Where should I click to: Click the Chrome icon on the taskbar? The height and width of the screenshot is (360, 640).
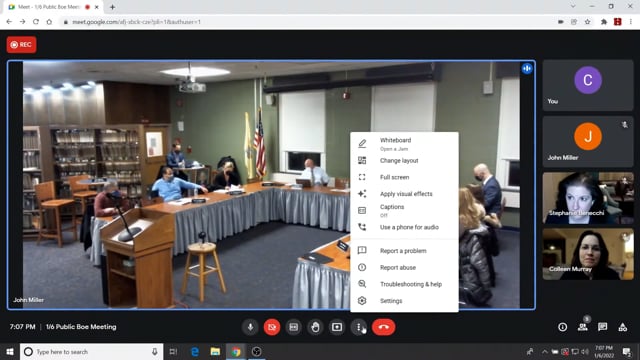(x=236, y=351)
